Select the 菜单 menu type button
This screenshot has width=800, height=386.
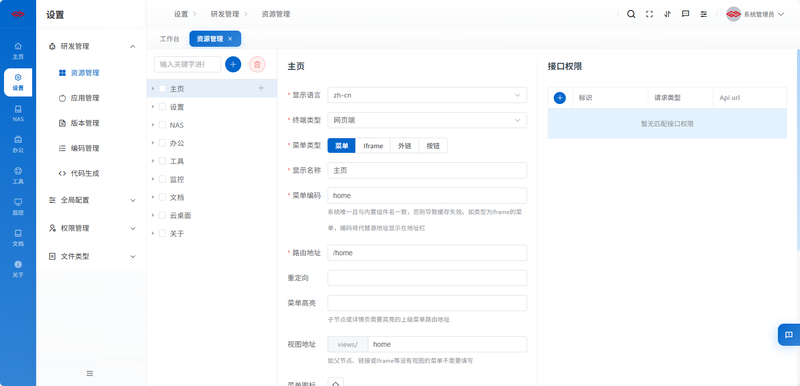[x=342, y=146]
